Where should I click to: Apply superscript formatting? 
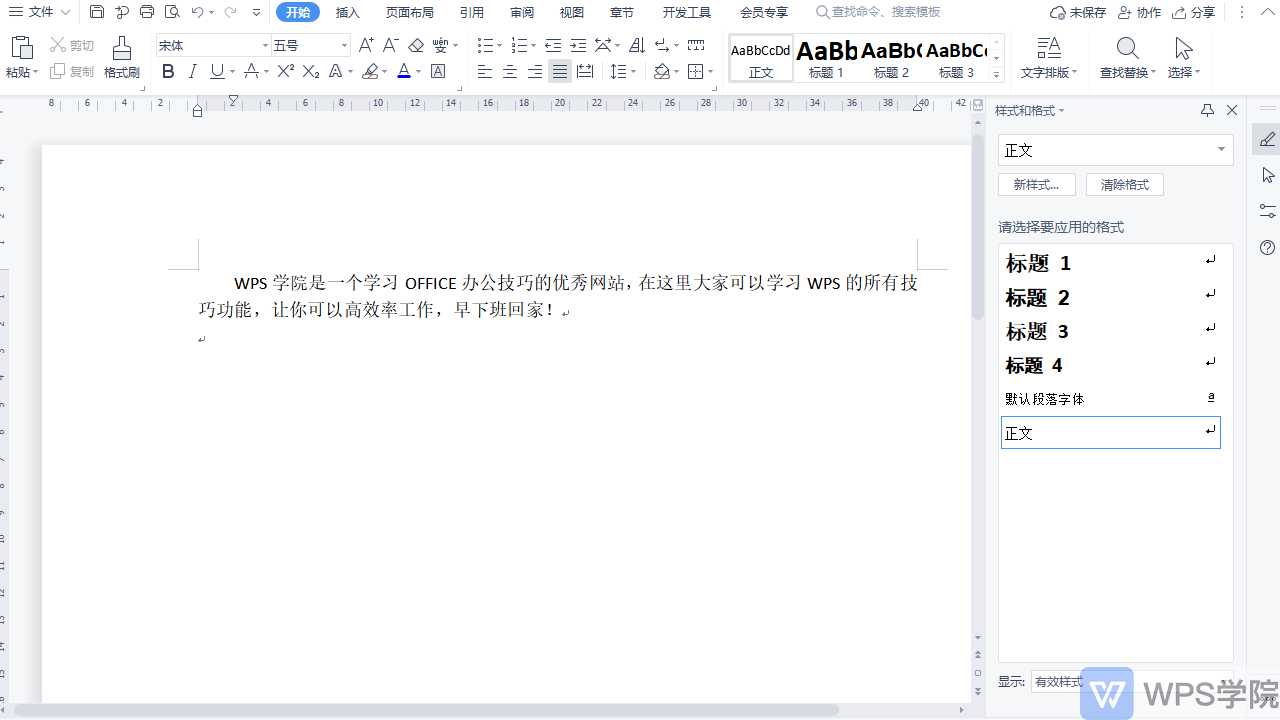coord(285,71)
